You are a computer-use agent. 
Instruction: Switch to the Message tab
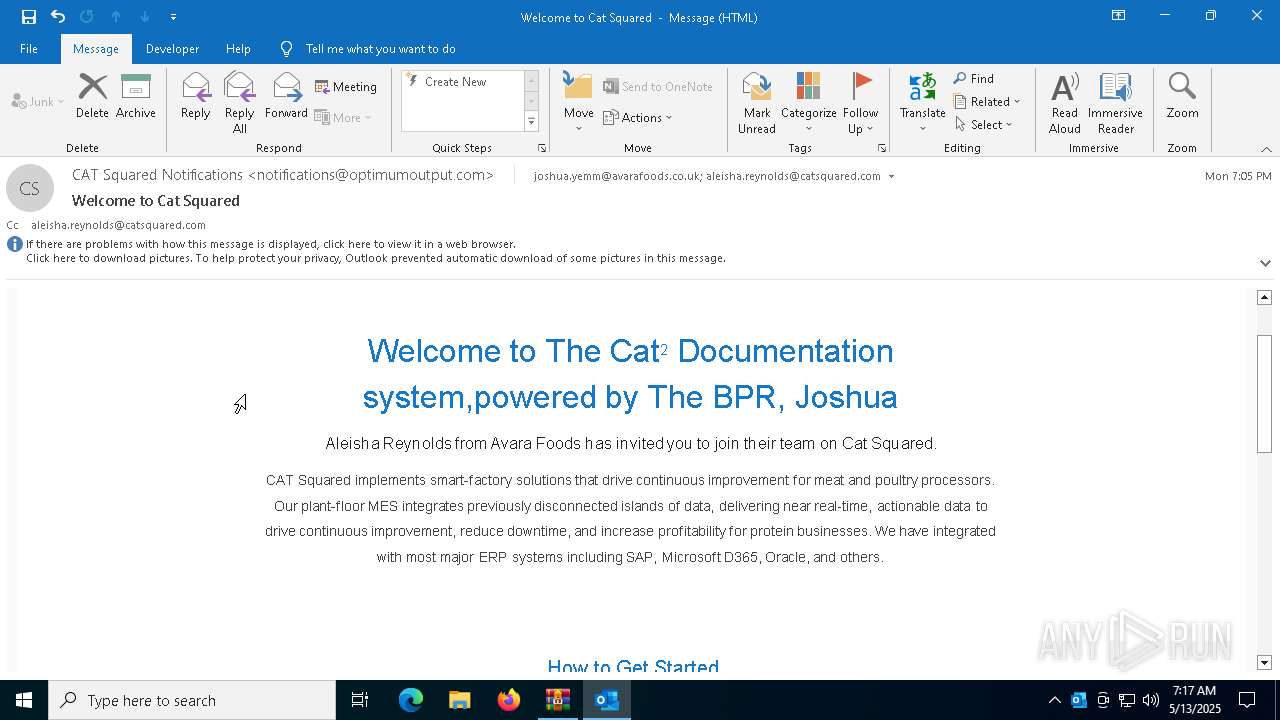(x=96, y=49)
